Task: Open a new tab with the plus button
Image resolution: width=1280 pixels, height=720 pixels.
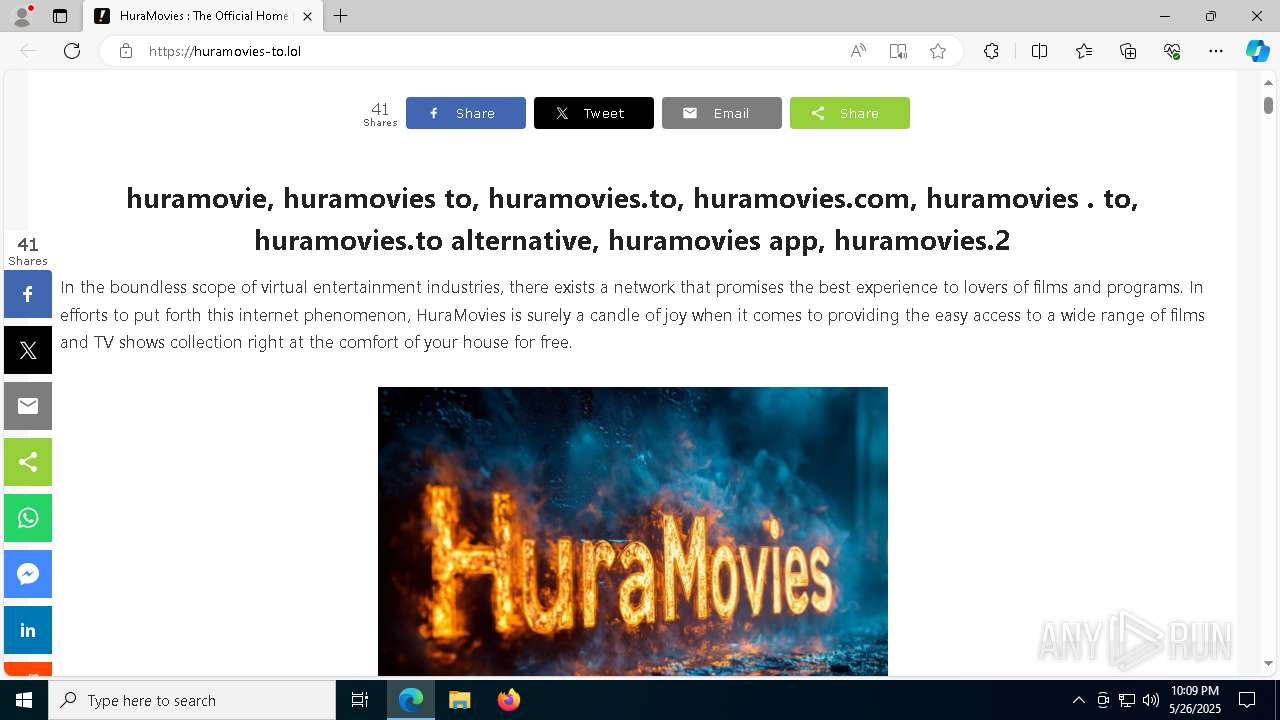Action: tap(341, 16)
